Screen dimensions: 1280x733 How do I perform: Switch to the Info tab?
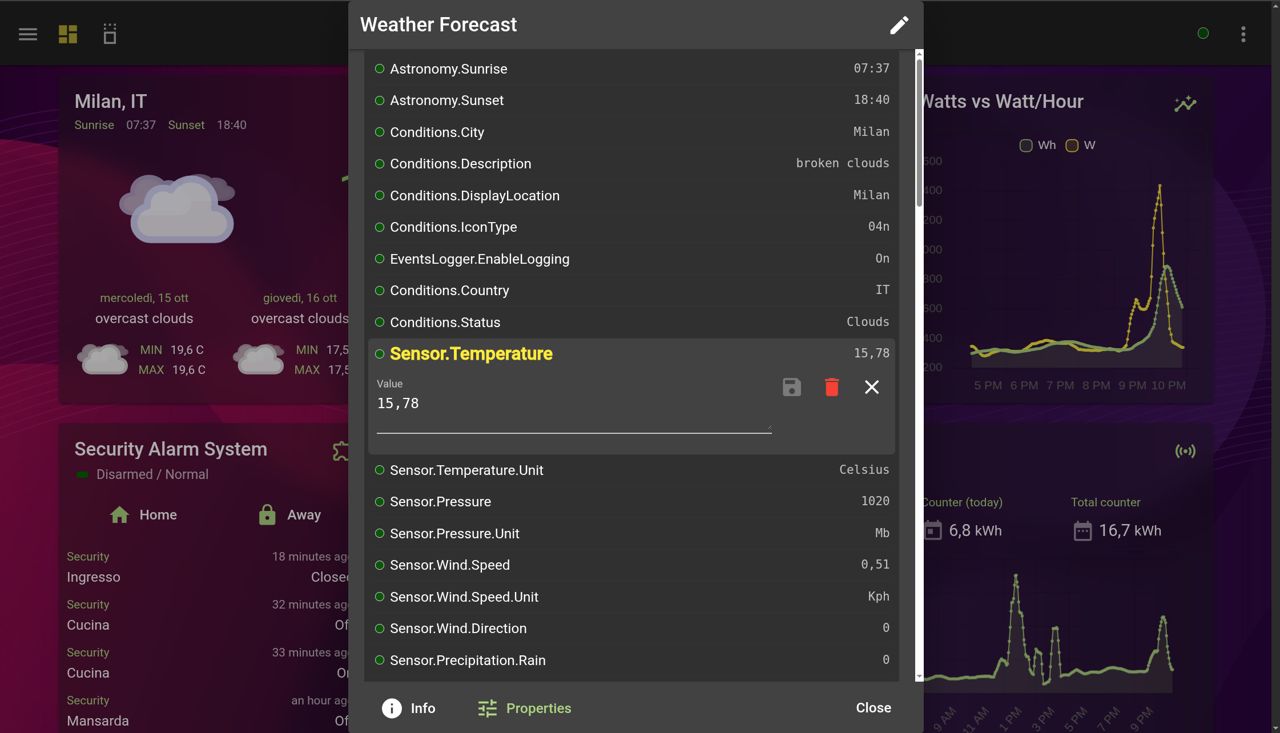click(409, 708)
